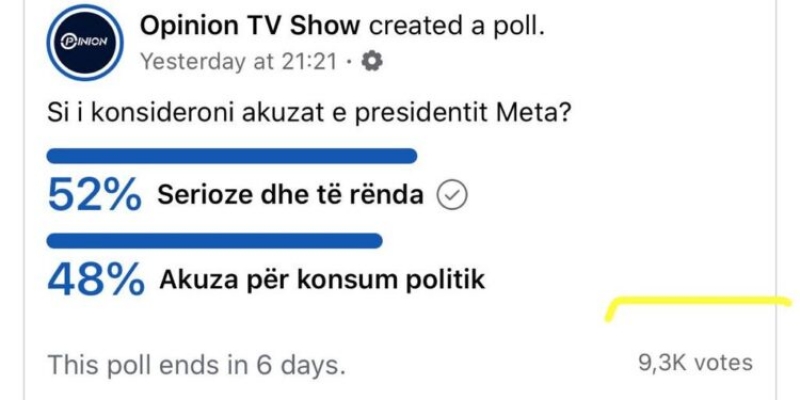Image resolution: width=800 pixels, height=400 pixels.
Task: Click the 'This poll ends in 6 days' text
Action: (196, 365)
